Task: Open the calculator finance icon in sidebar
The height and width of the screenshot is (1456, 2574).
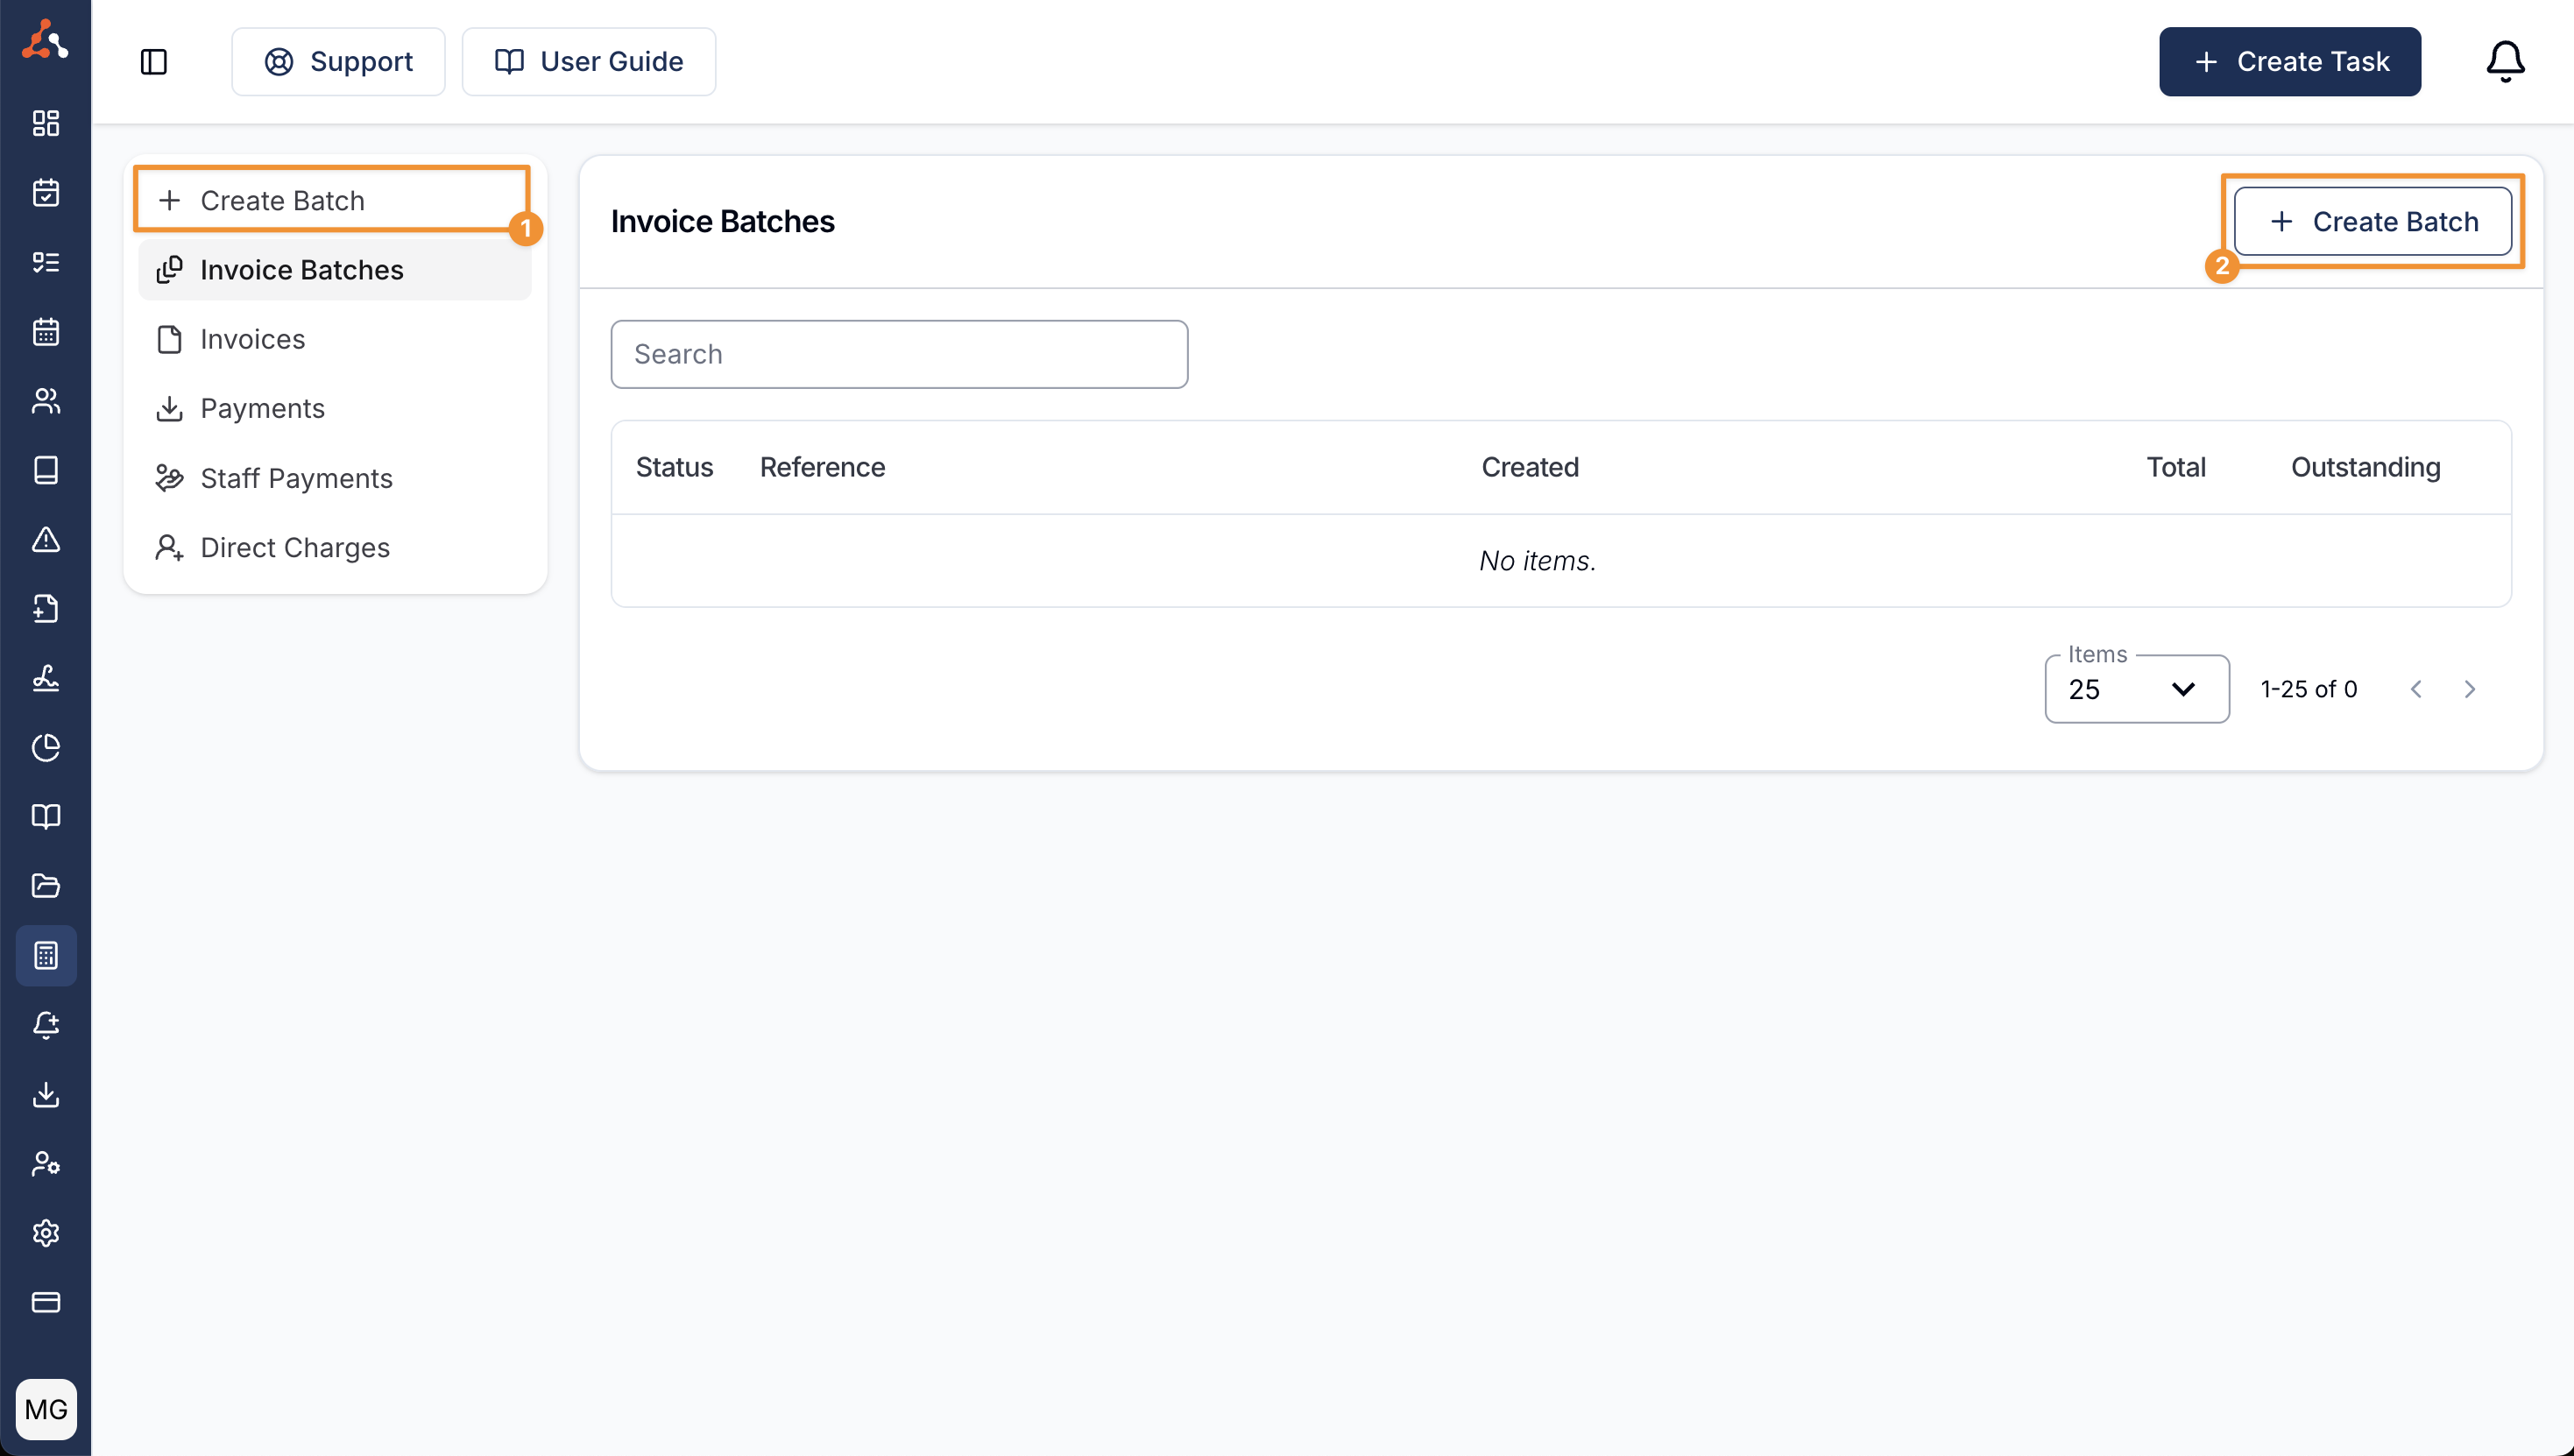Action: [46, 956]
